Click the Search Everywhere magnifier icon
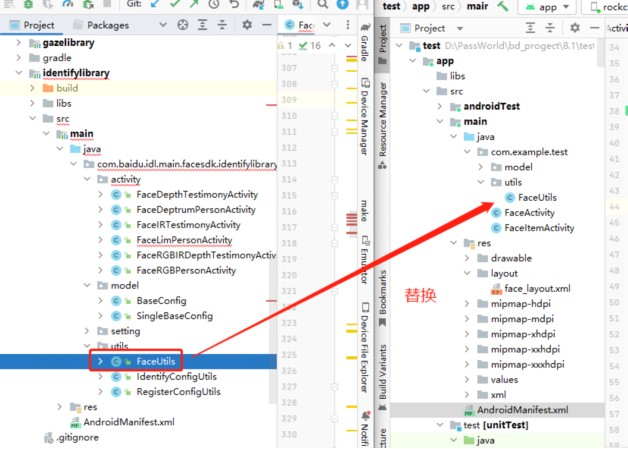628x449 pixels. (322, 4)
